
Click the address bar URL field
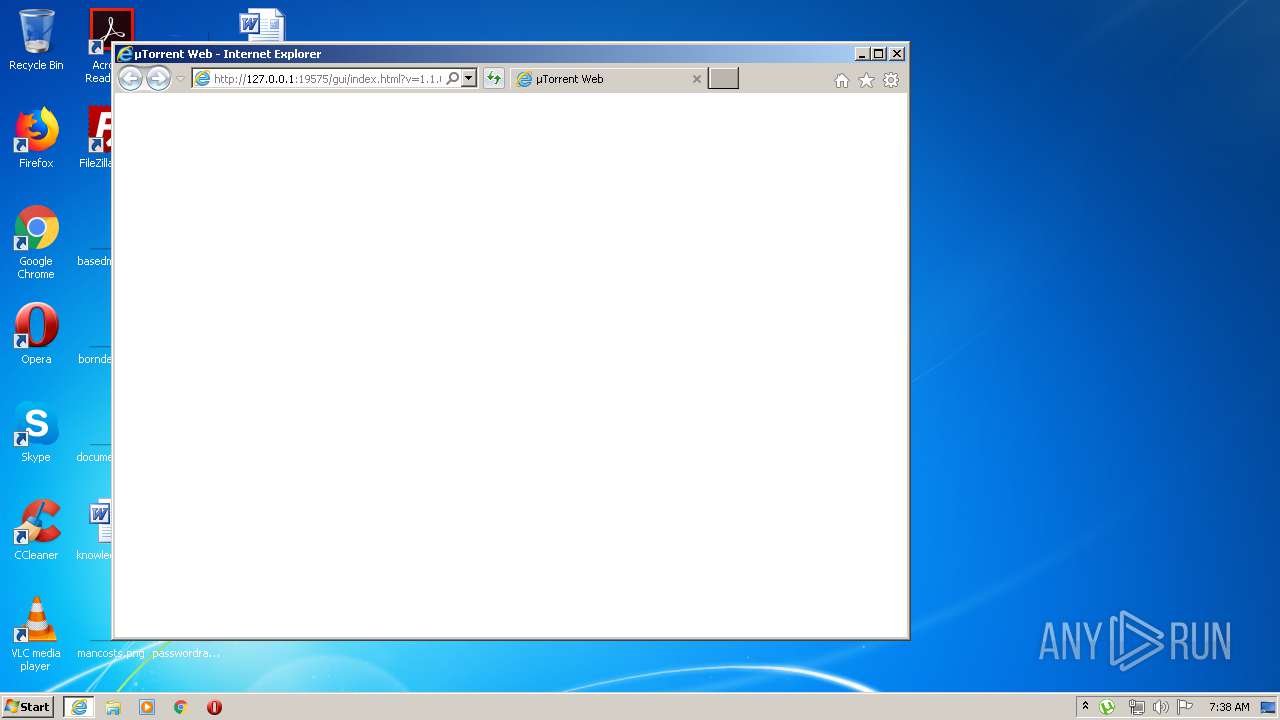[326, 79]
